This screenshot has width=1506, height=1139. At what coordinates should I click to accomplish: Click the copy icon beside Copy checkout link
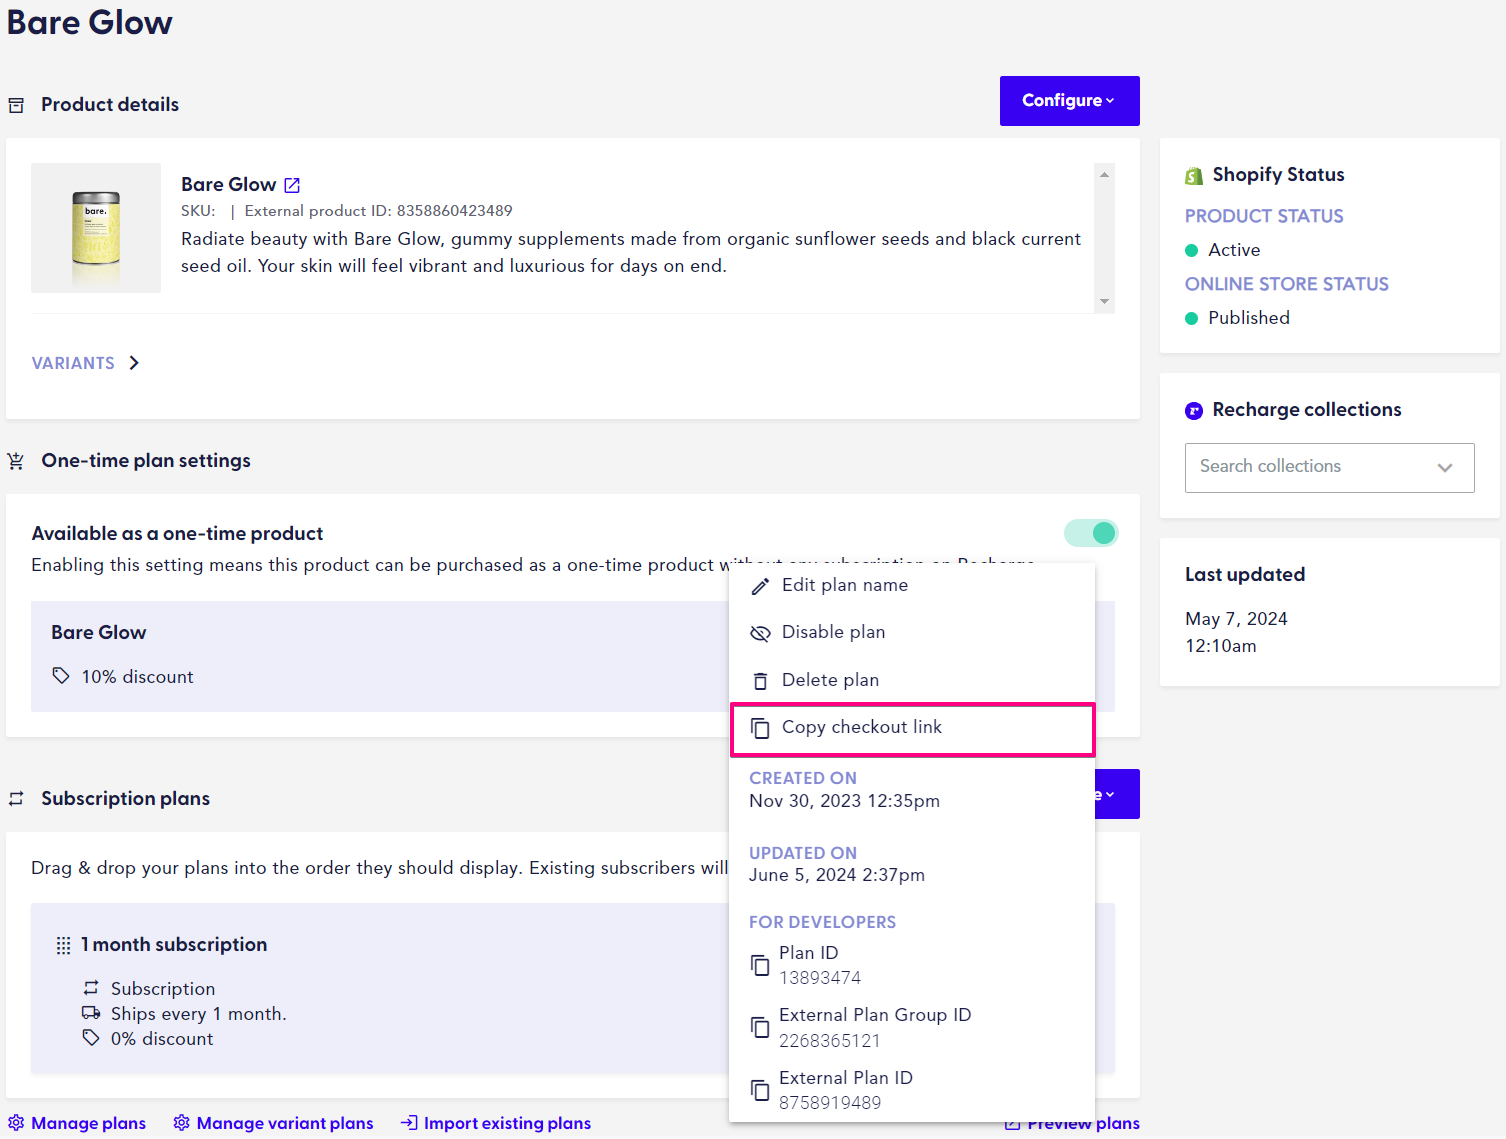tap(761, 728)
